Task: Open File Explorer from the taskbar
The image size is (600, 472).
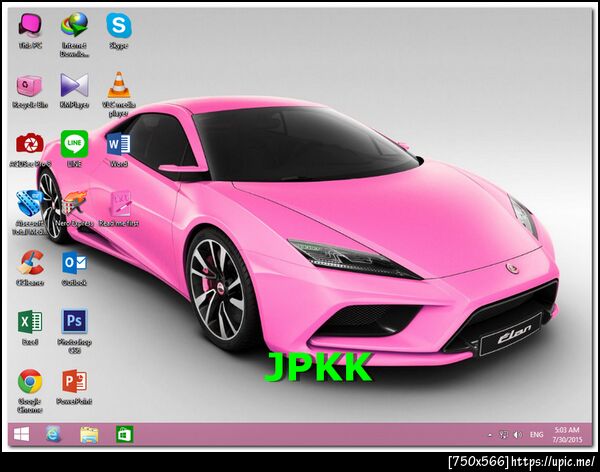Action: [89, 435]
